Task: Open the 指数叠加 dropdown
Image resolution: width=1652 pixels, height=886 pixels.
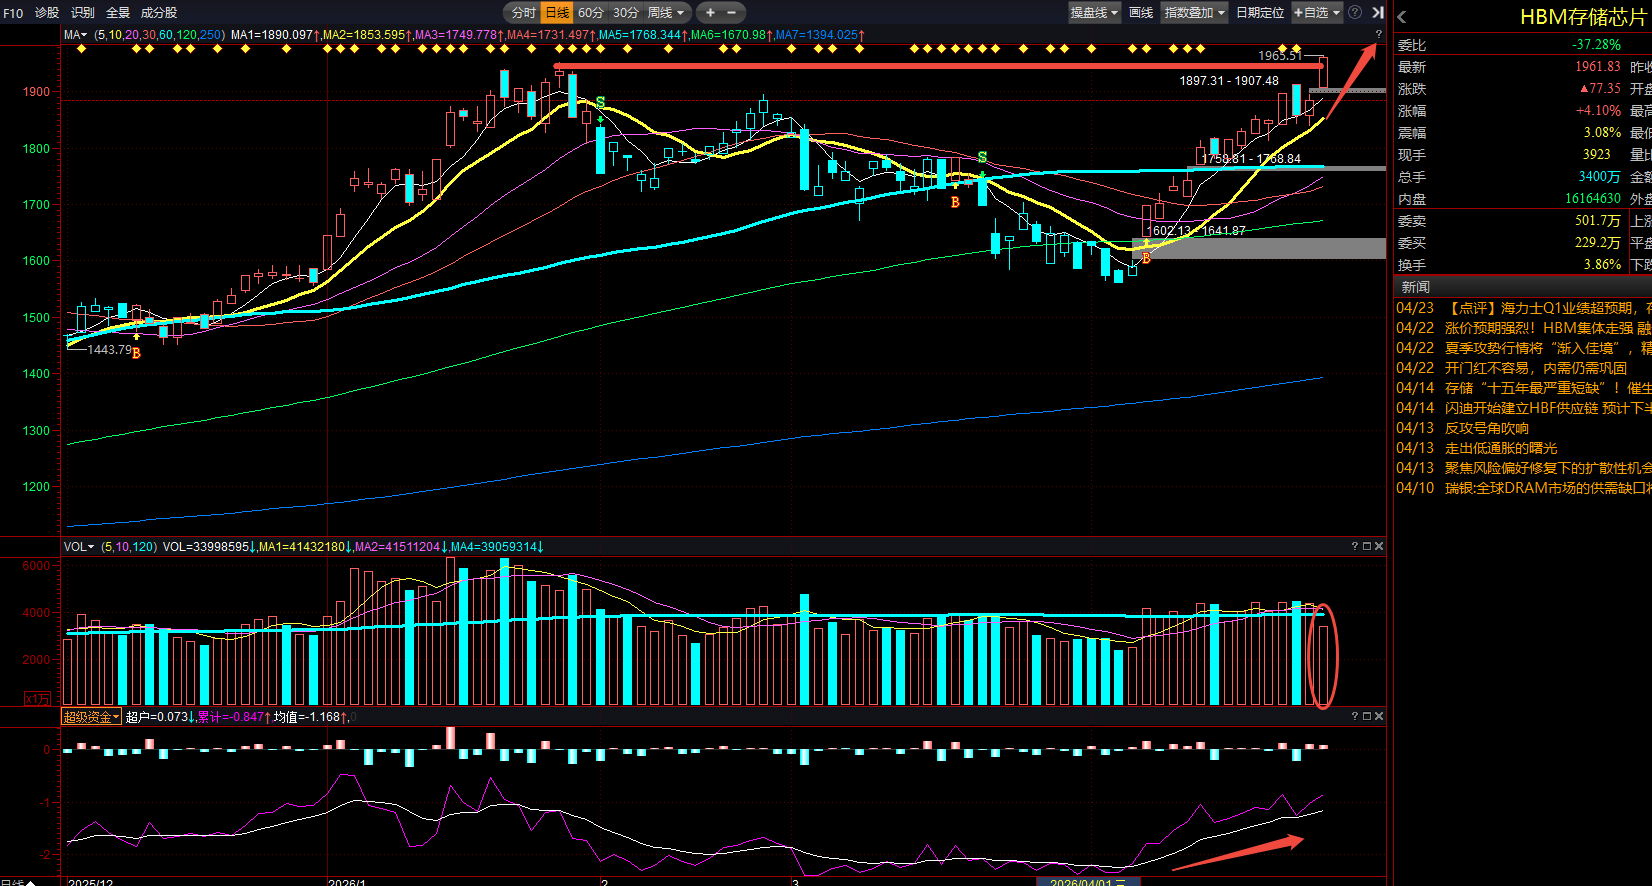Action: pos(1194,13)
